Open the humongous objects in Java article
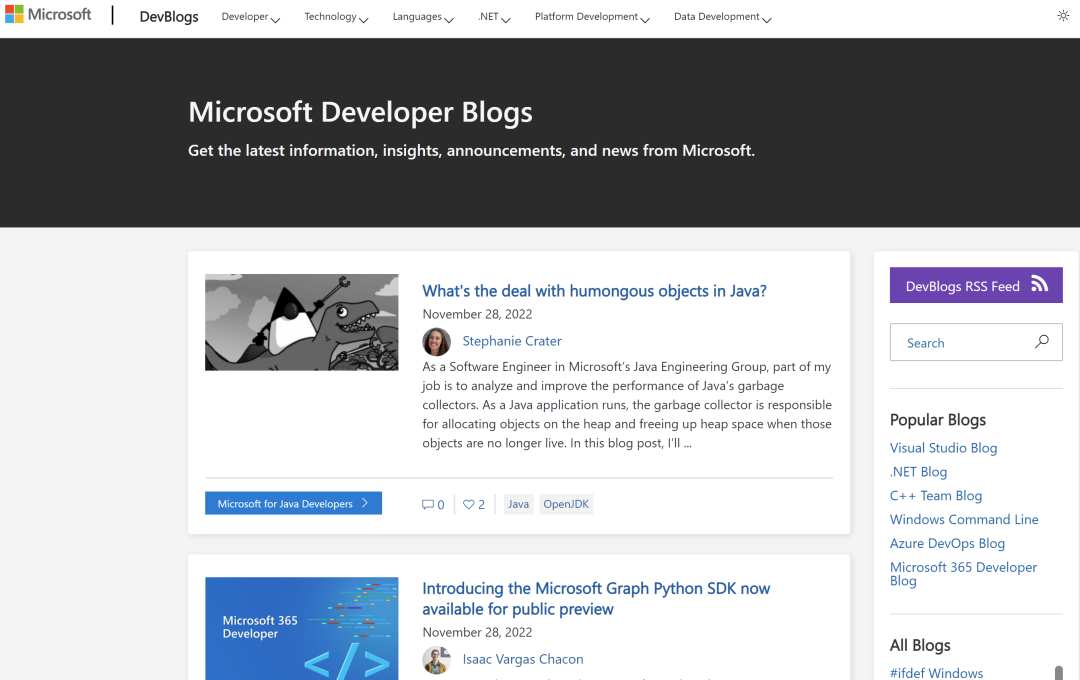 tap(594, 291)
